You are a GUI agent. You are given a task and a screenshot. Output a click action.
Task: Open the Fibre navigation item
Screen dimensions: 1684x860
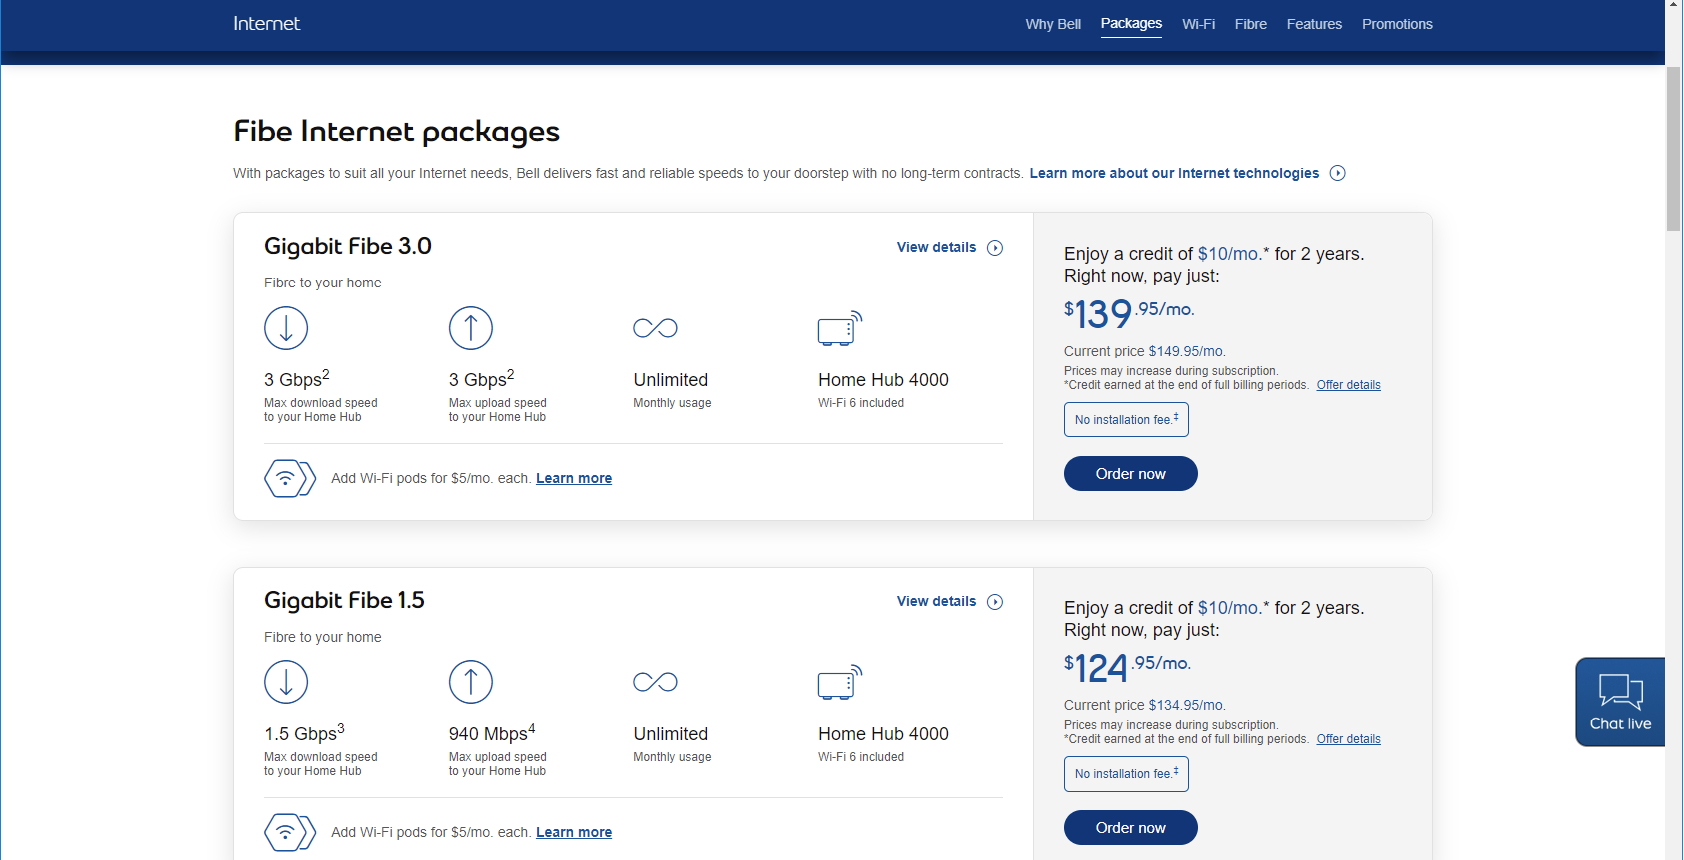[1250, 24]
